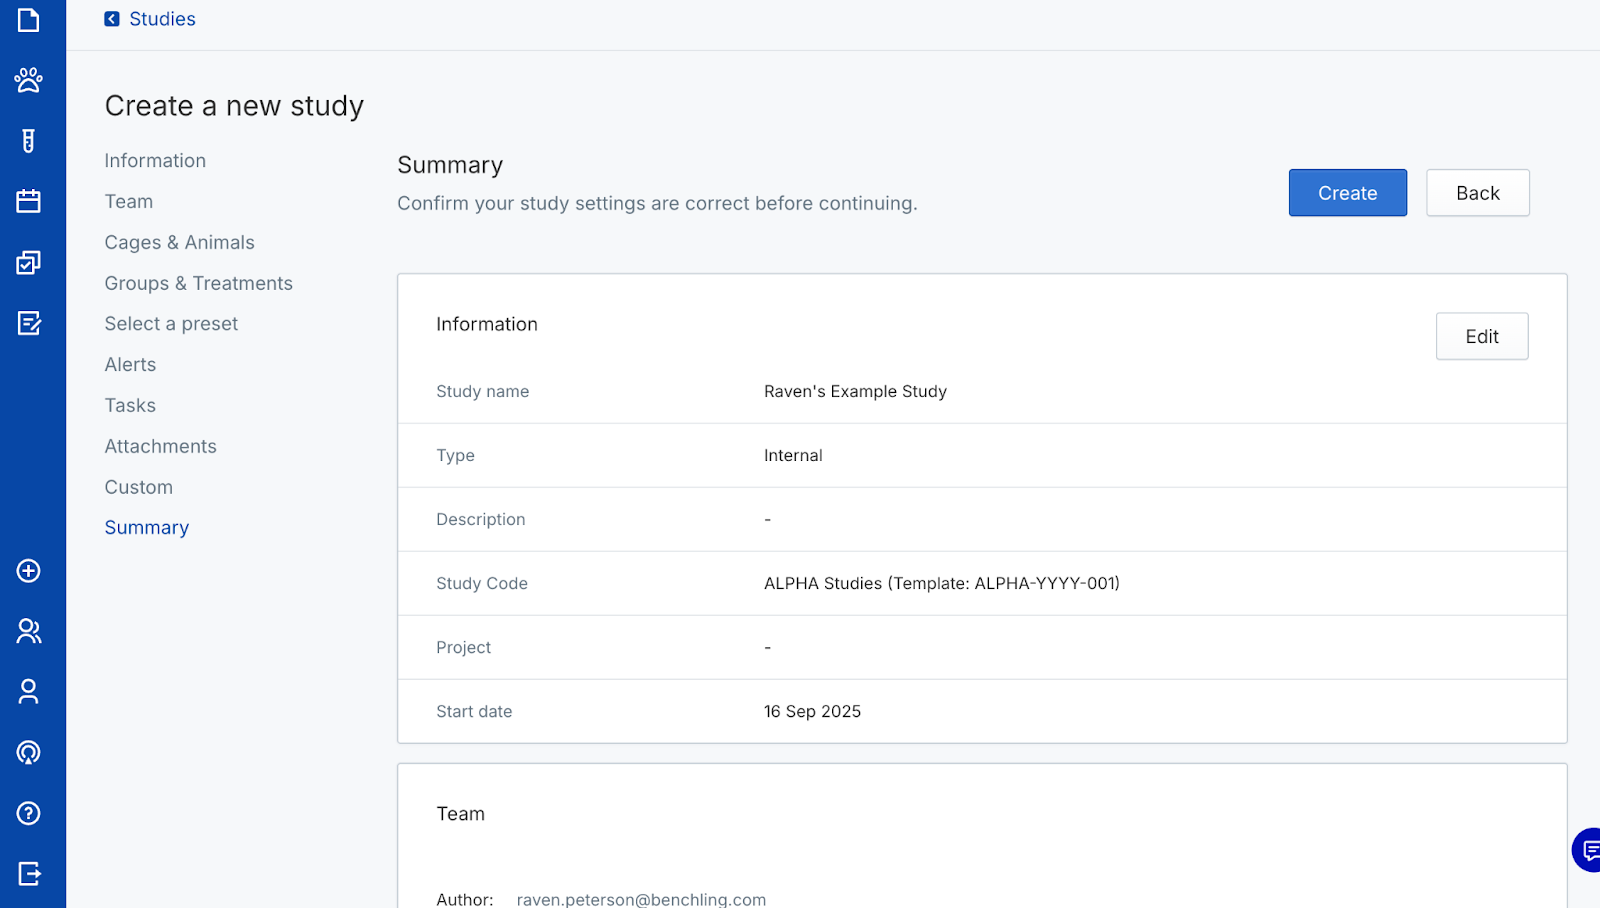Click the paw print animals icon
1600x908 pixels.
point(28,80)
